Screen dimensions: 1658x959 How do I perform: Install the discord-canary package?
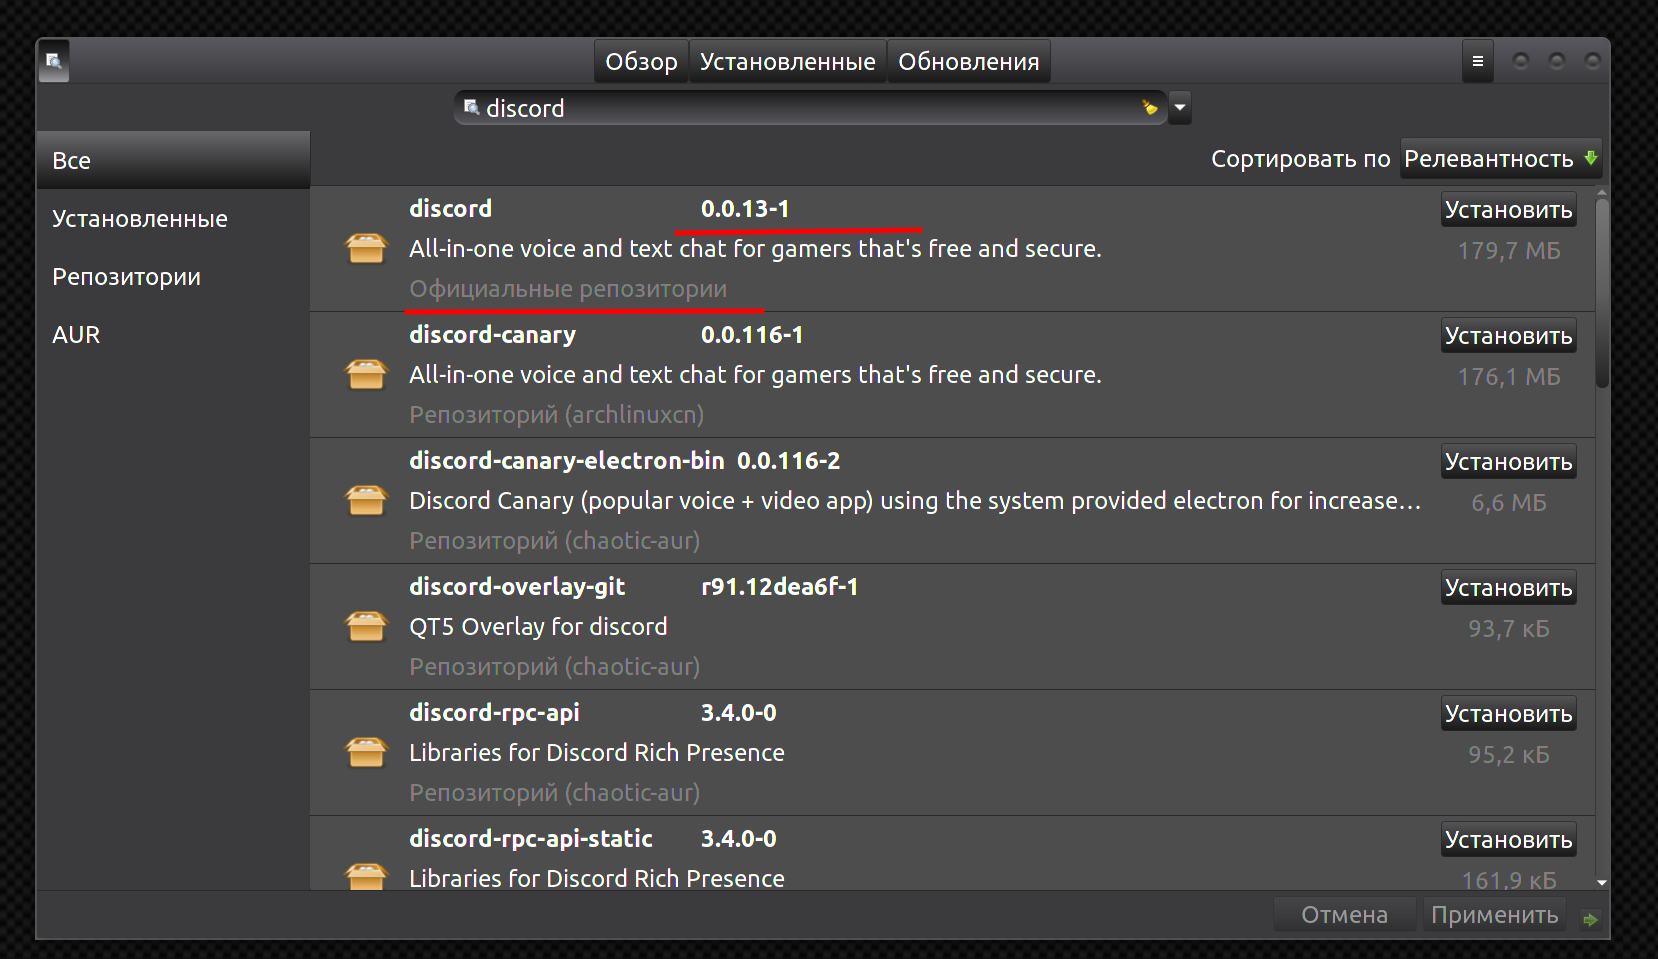tap(1509, 336)
